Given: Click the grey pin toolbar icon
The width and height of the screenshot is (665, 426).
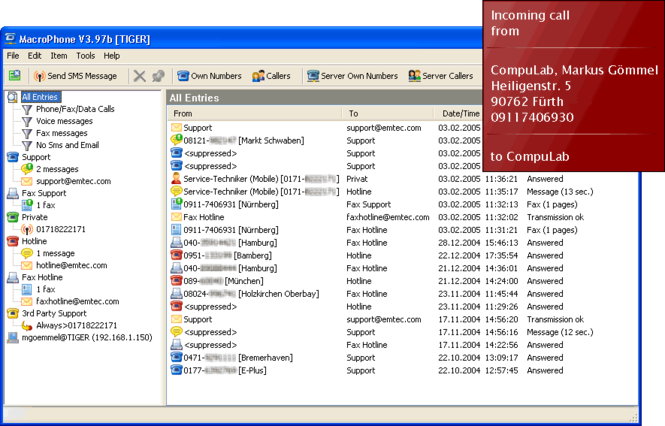Looking at the screenshot, I should tap(158, 76).
